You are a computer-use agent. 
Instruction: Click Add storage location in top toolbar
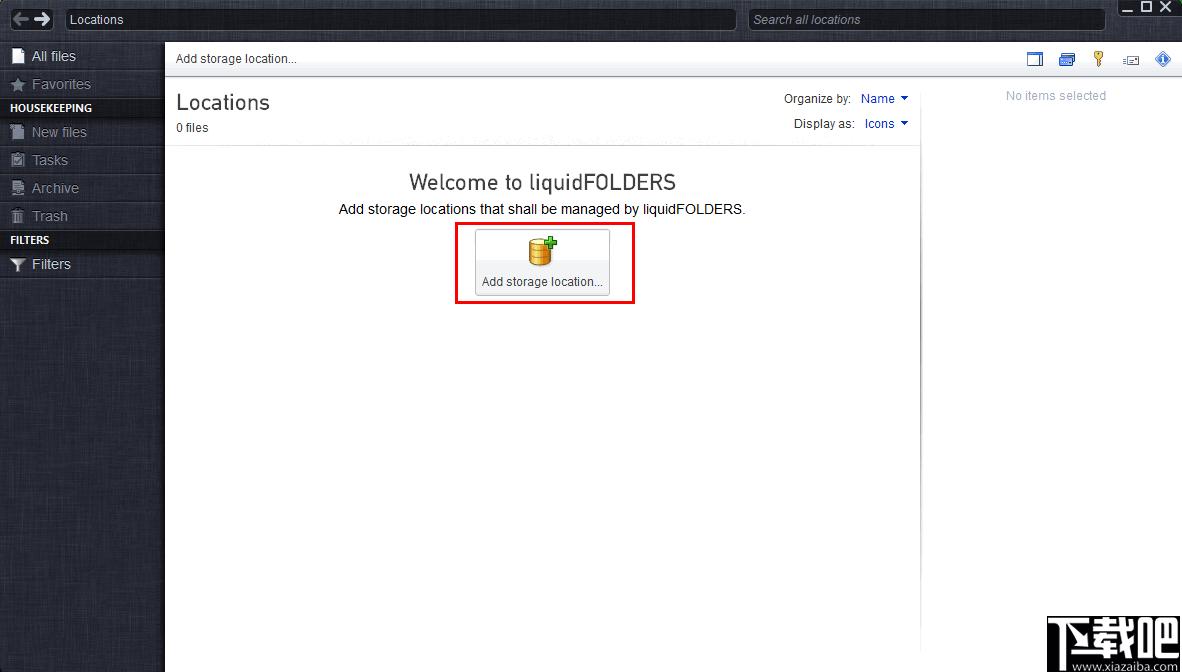pos(236,59)
